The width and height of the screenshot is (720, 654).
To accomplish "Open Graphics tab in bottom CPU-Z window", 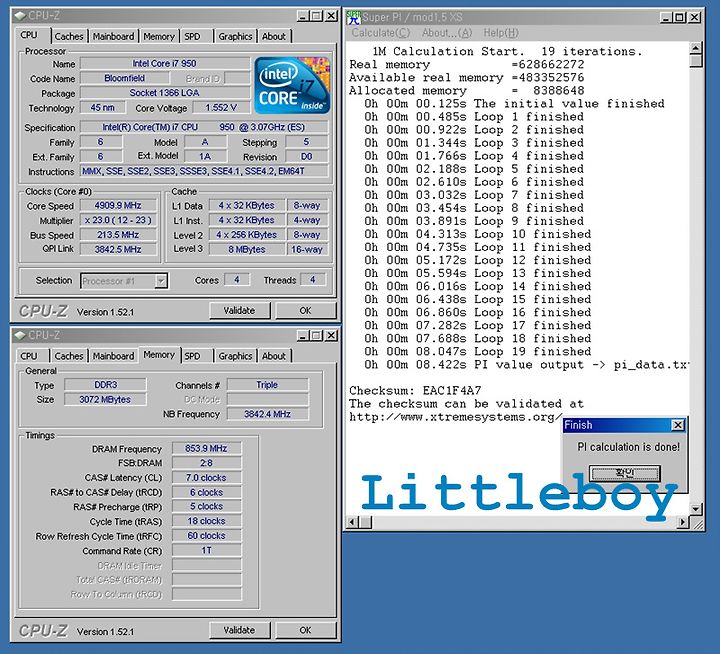I will pos(235,356).
